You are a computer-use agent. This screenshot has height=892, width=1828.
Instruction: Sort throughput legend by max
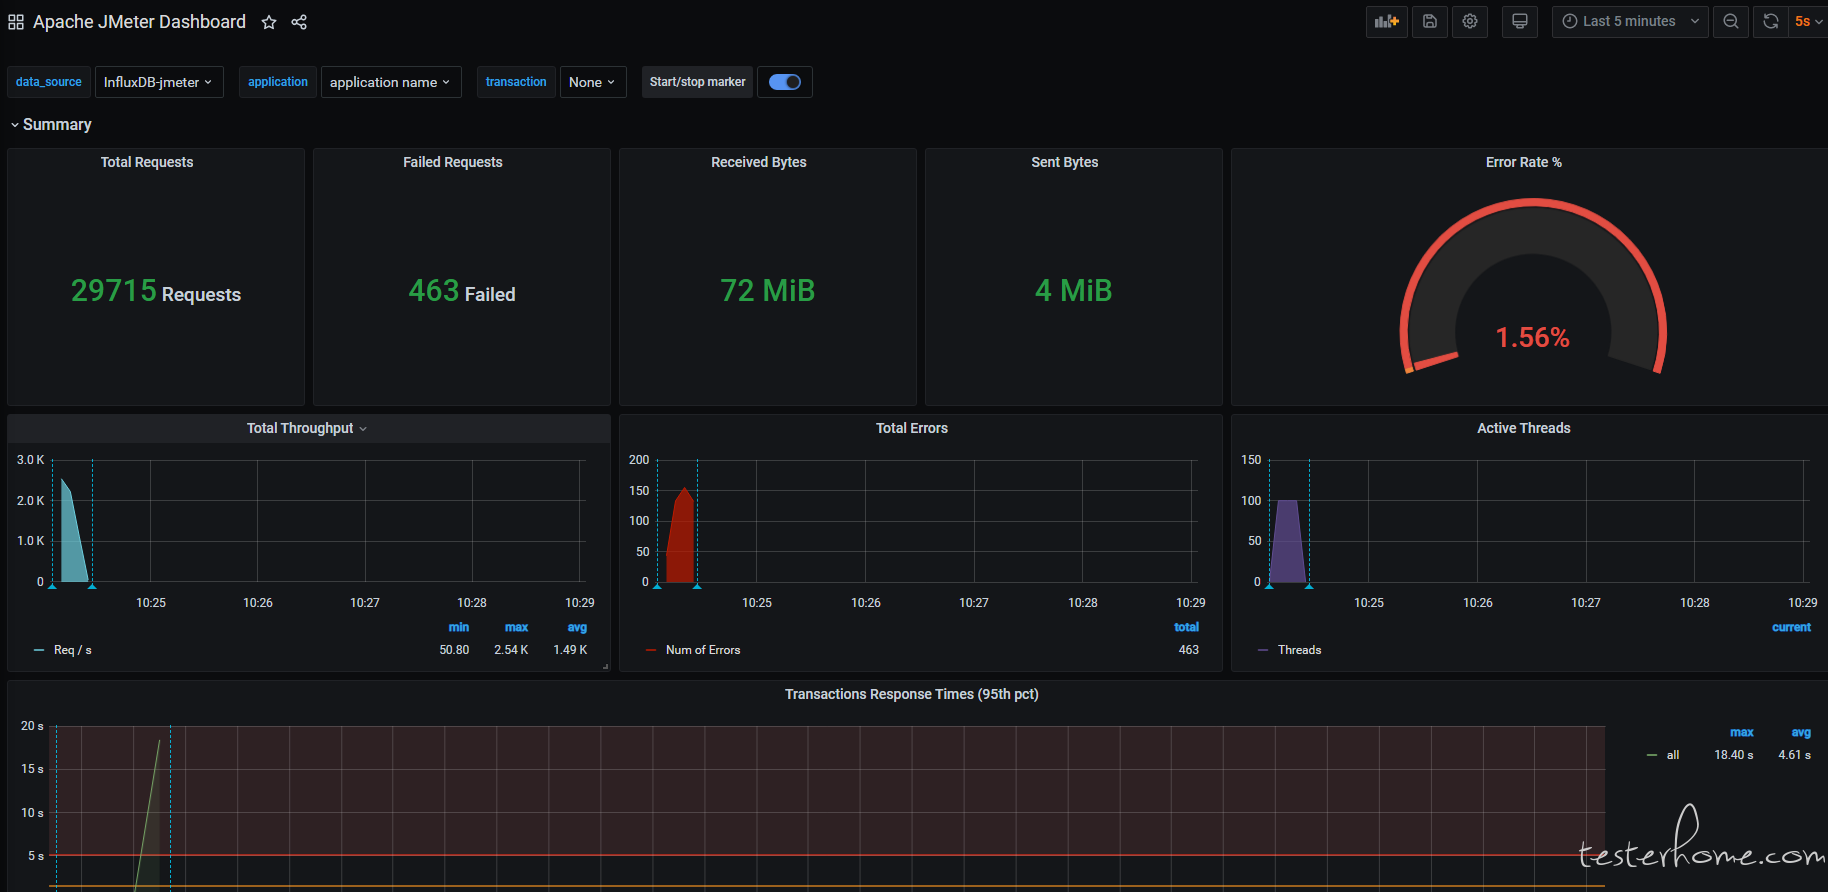[x=517, y=627]
